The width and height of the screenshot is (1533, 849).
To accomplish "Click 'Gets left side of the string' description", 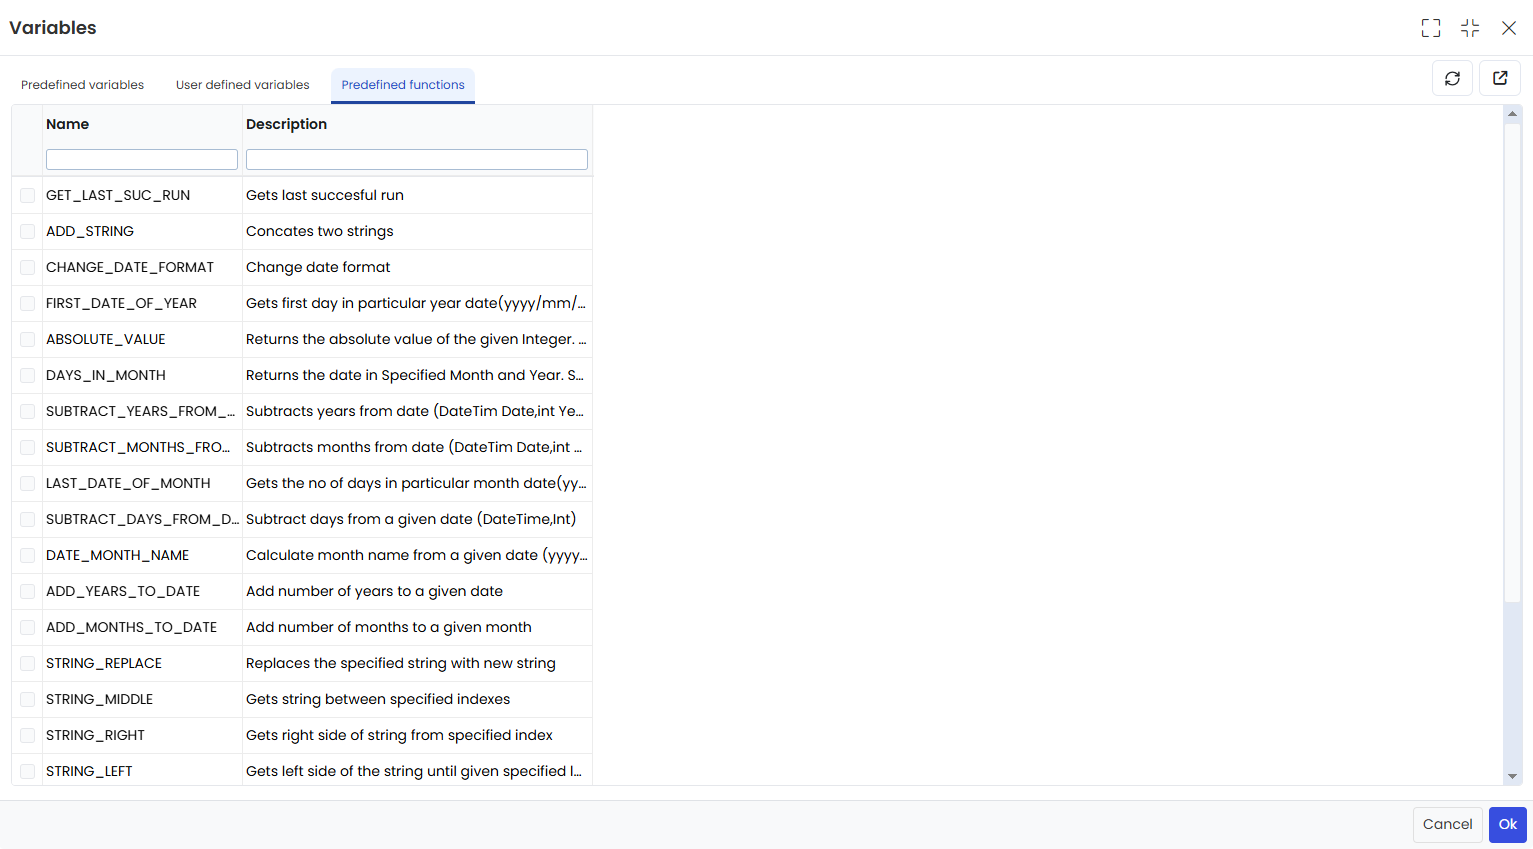I will [x=414, y=772].
